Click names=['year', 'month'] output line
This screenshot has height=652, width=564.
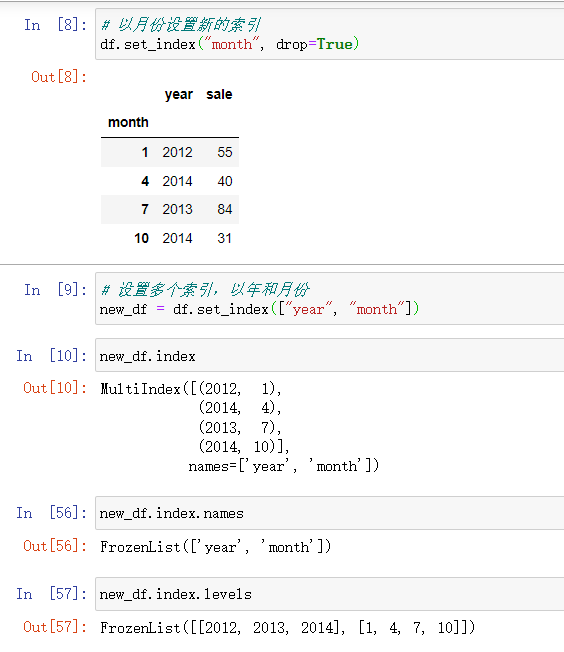click(x=284, y=466)
